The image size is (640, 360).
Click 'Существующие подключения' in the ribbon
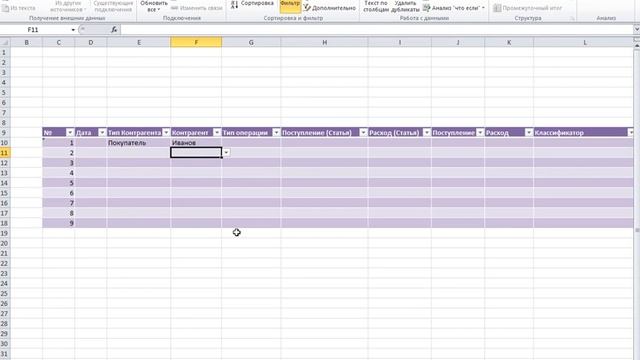pyautogui.click(x=113, y=6)
